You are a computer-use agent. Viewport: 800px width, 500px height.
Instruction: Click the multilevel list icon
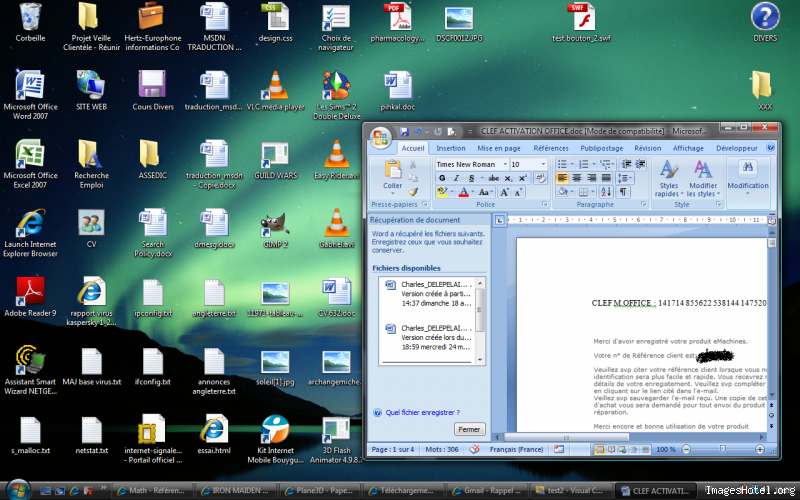coord(607,164)
